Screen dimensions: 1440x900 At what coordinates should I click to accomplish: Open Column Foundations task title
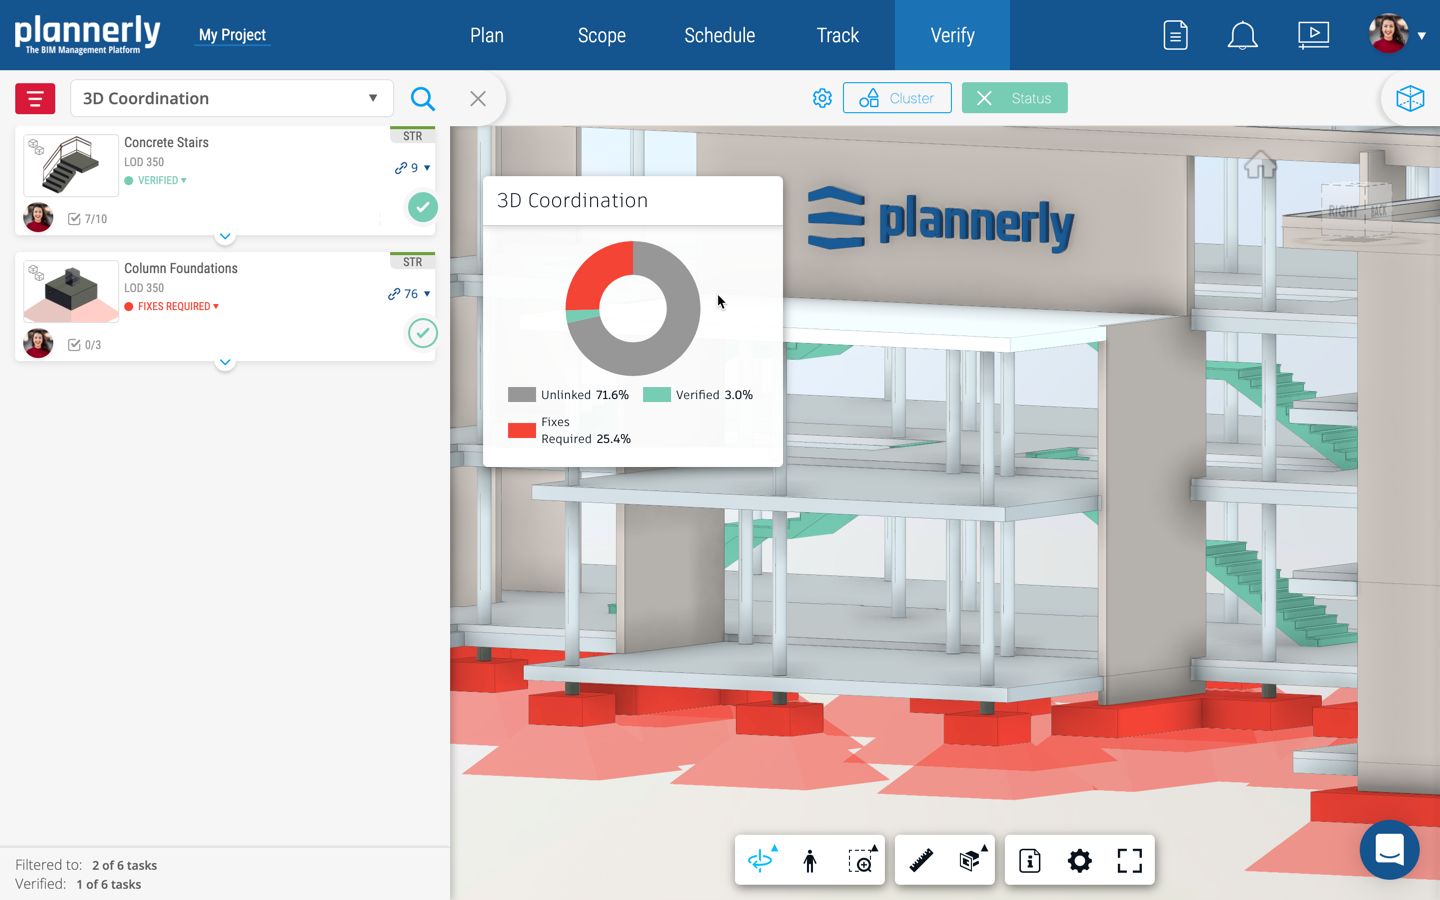(181, 269)
